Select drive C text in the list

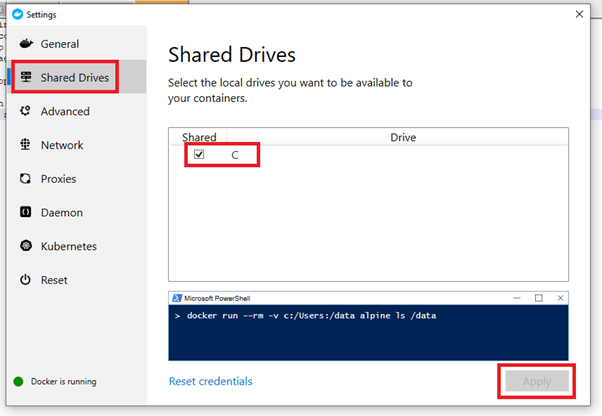coord(235,155)
